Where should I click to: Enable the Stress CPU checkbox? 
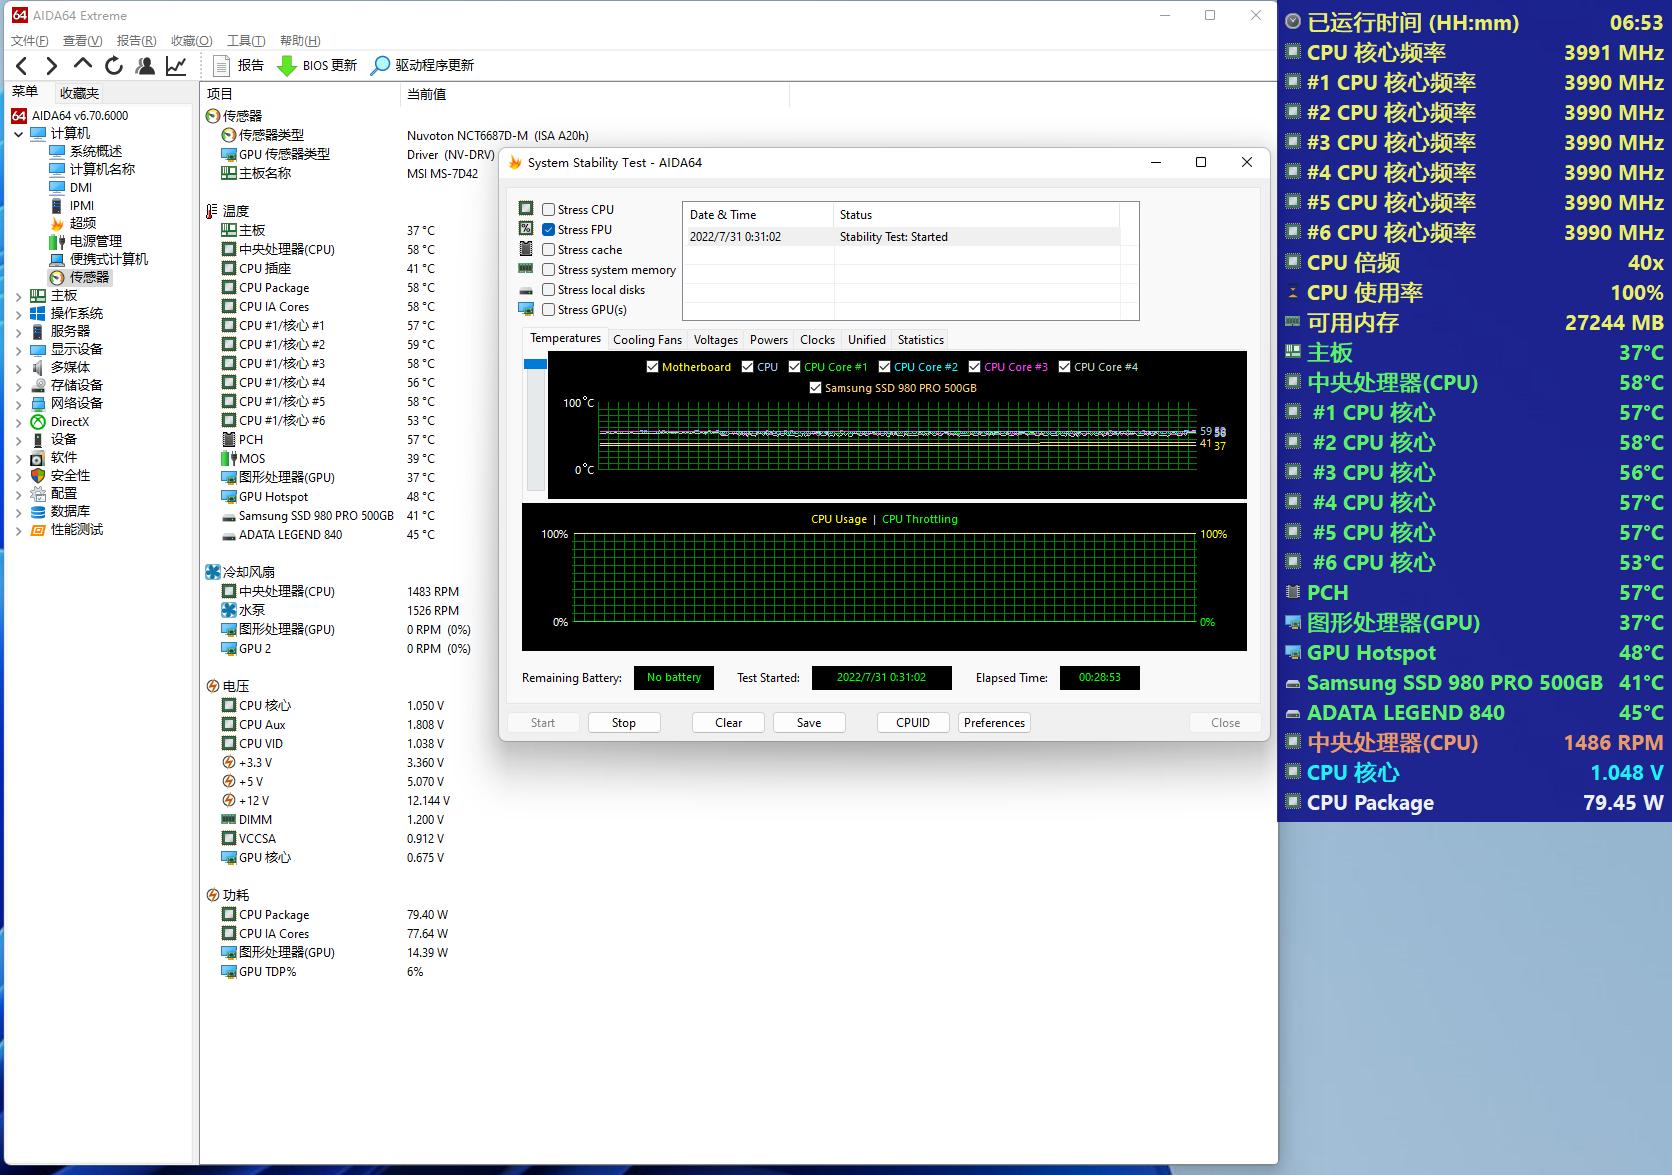coord(549,210)
